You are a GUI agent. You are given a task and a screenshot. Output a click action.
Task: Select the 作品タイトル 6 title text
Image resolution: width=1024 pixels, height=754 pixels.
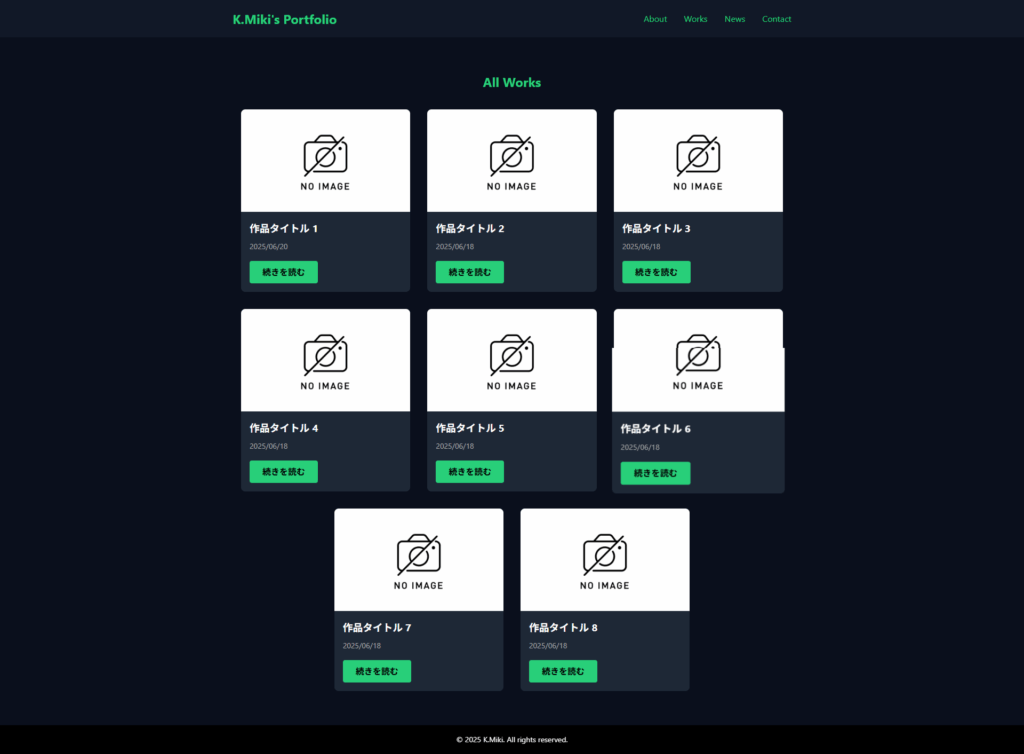point(655,429)
